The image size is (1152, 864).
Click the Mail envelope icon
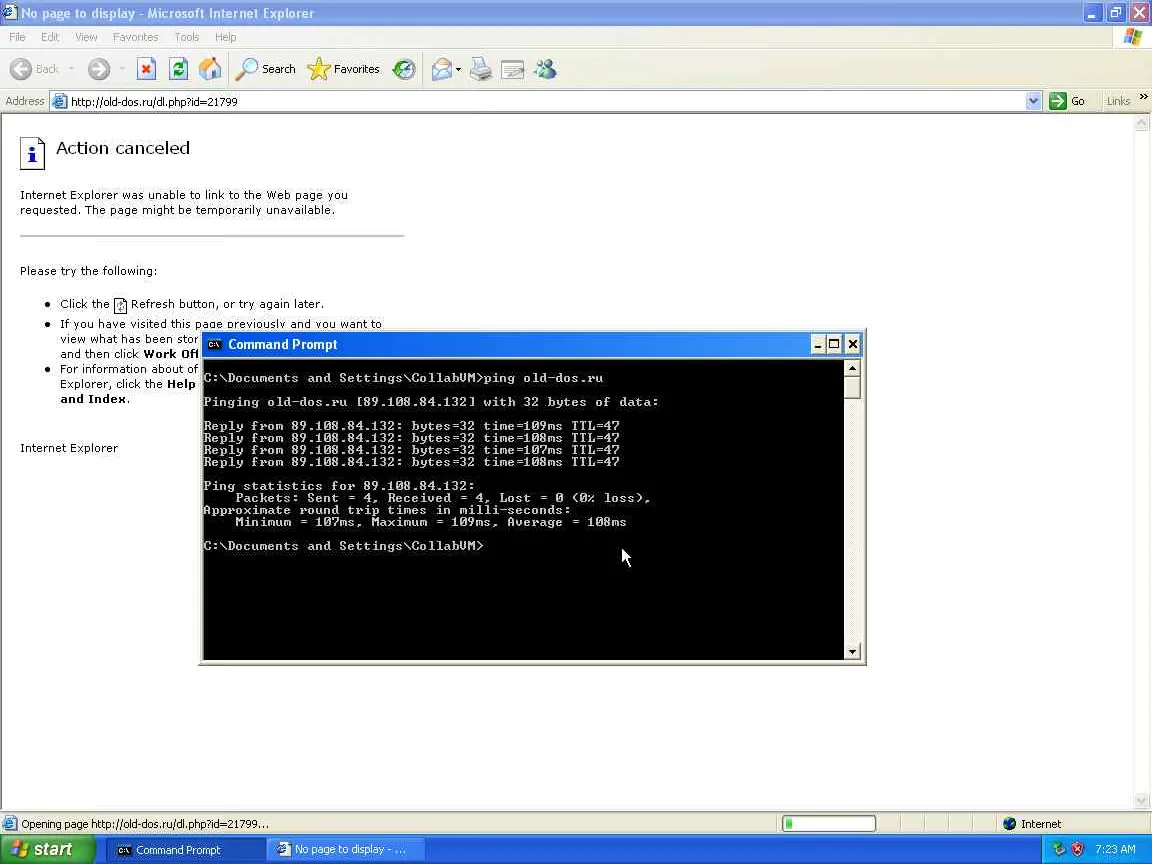(442, 69)
